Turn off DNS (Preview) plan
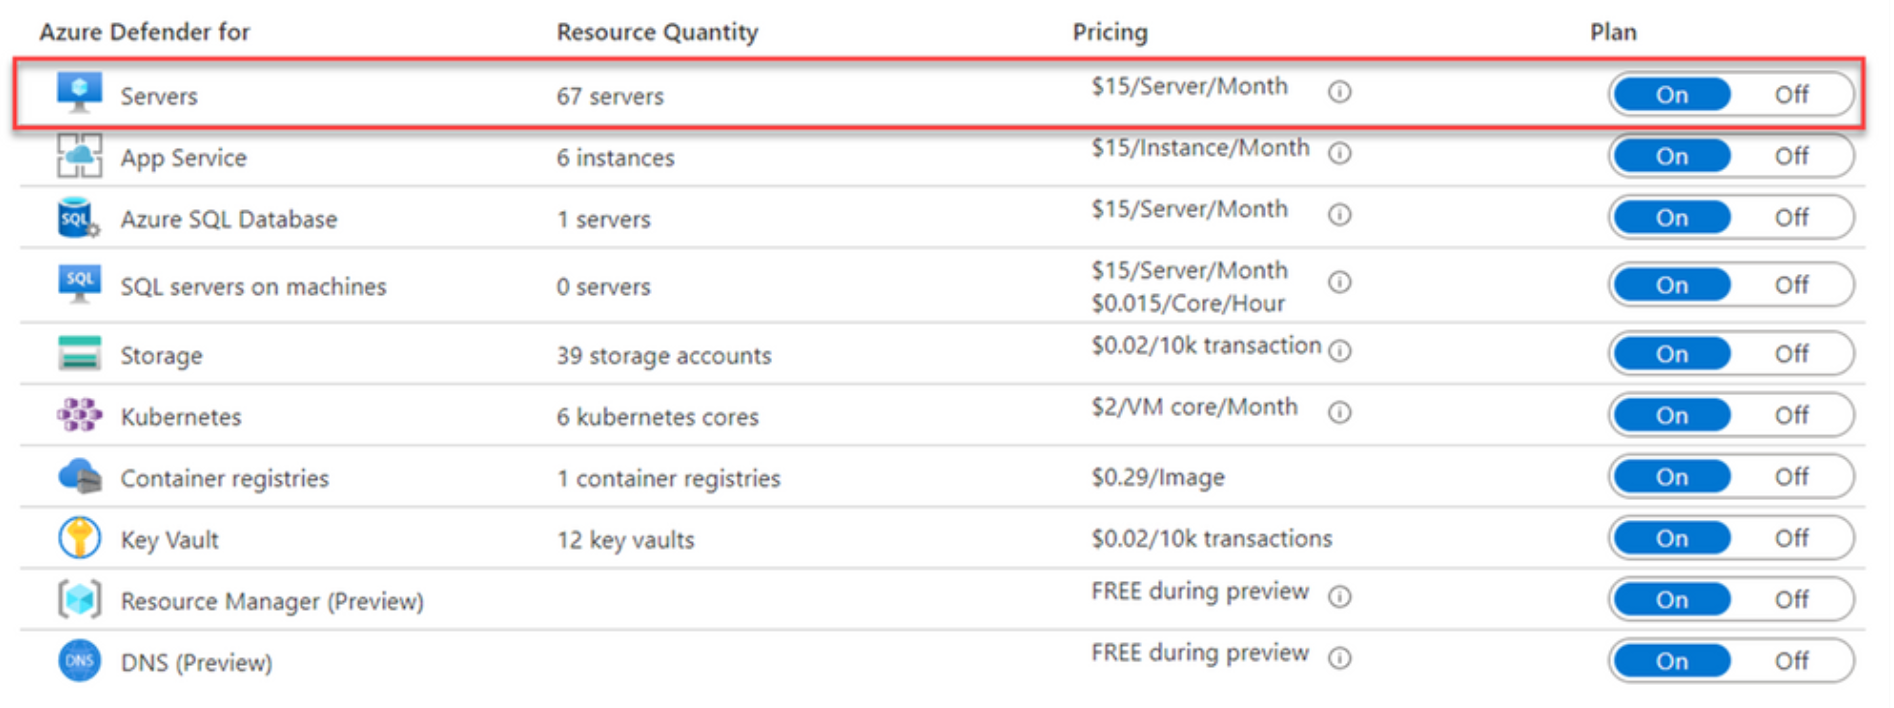The height and width of the screenshot is (708, 1894). tap(1790, 661)
